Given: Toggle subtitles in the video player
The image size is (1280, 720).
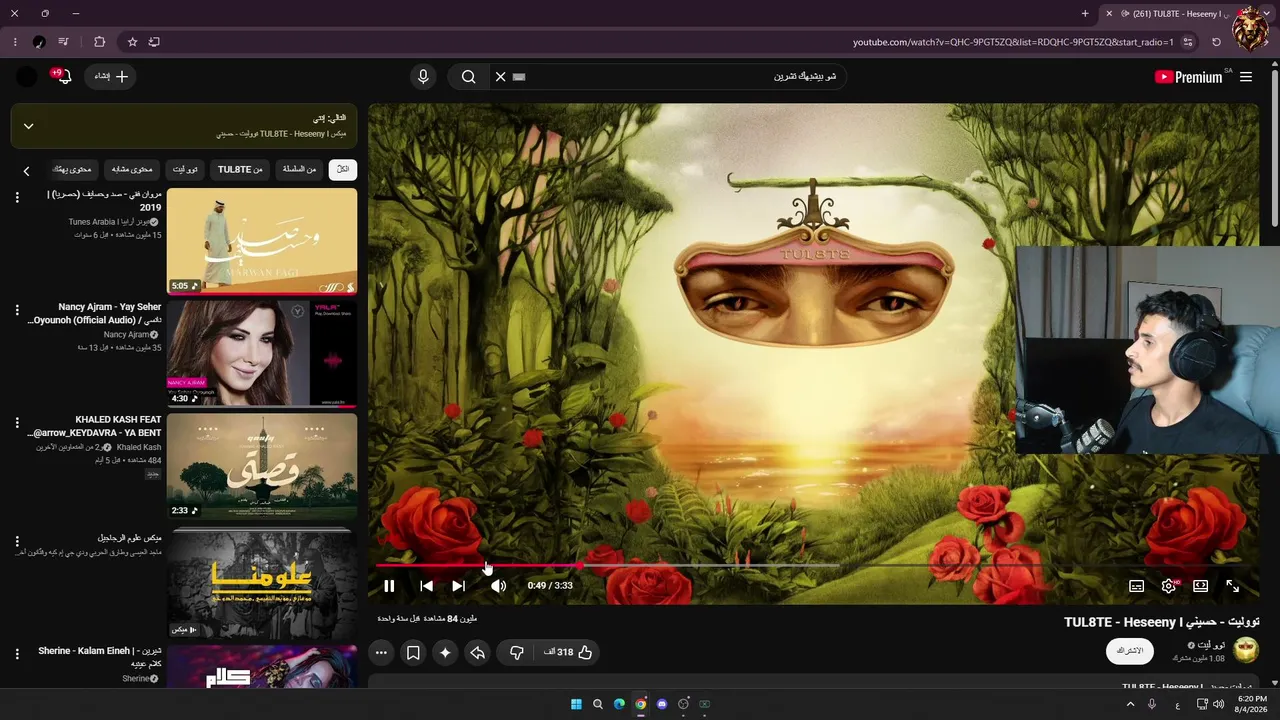Looking at the screenshot, I should tap(1136, 586).
